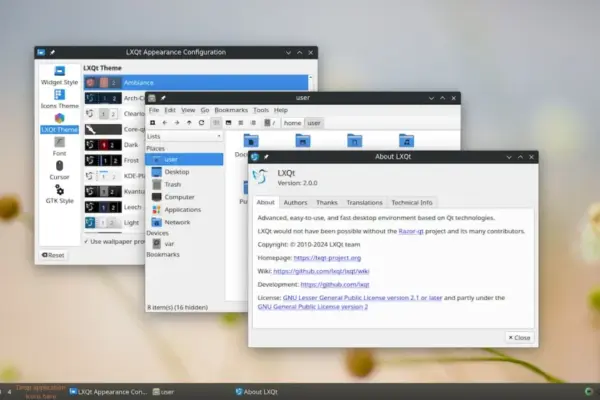
Task: Switch to the Thanks tab
Action: pos(327,202)
